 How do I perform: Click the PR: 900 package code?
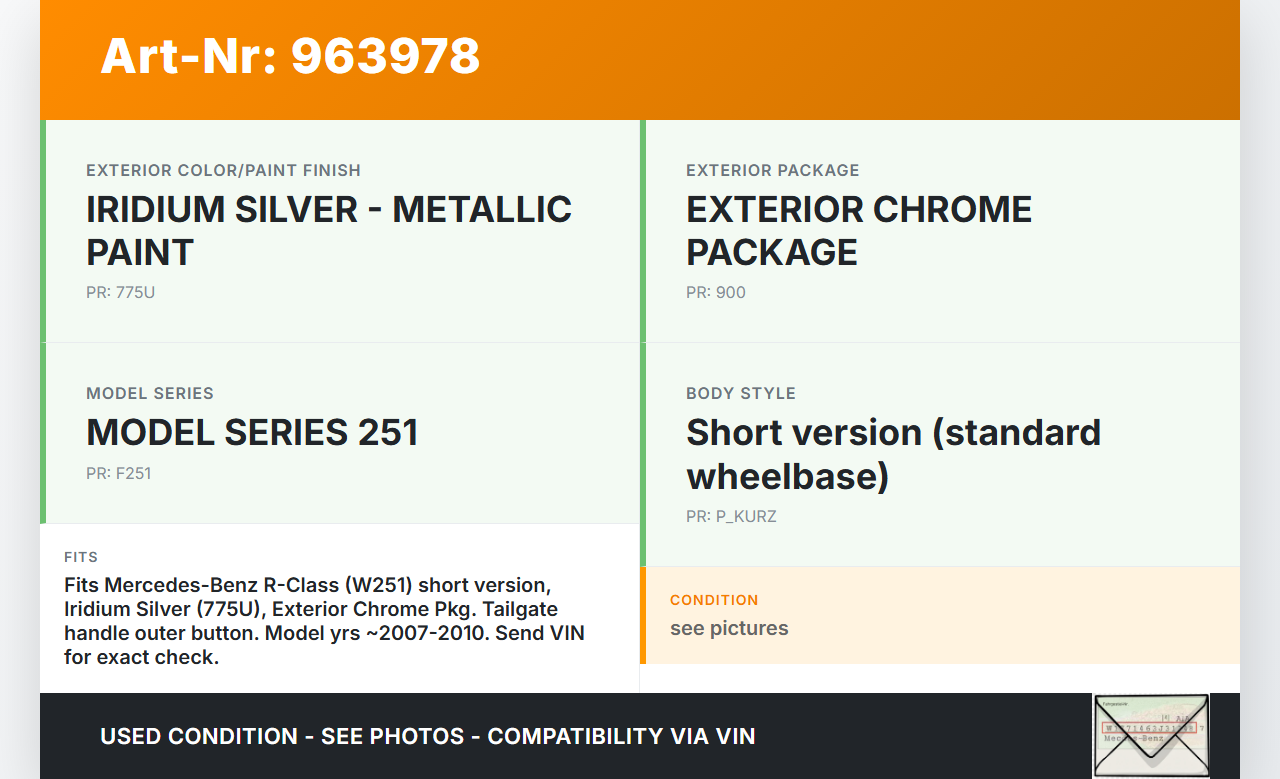(x=715, y=293)
